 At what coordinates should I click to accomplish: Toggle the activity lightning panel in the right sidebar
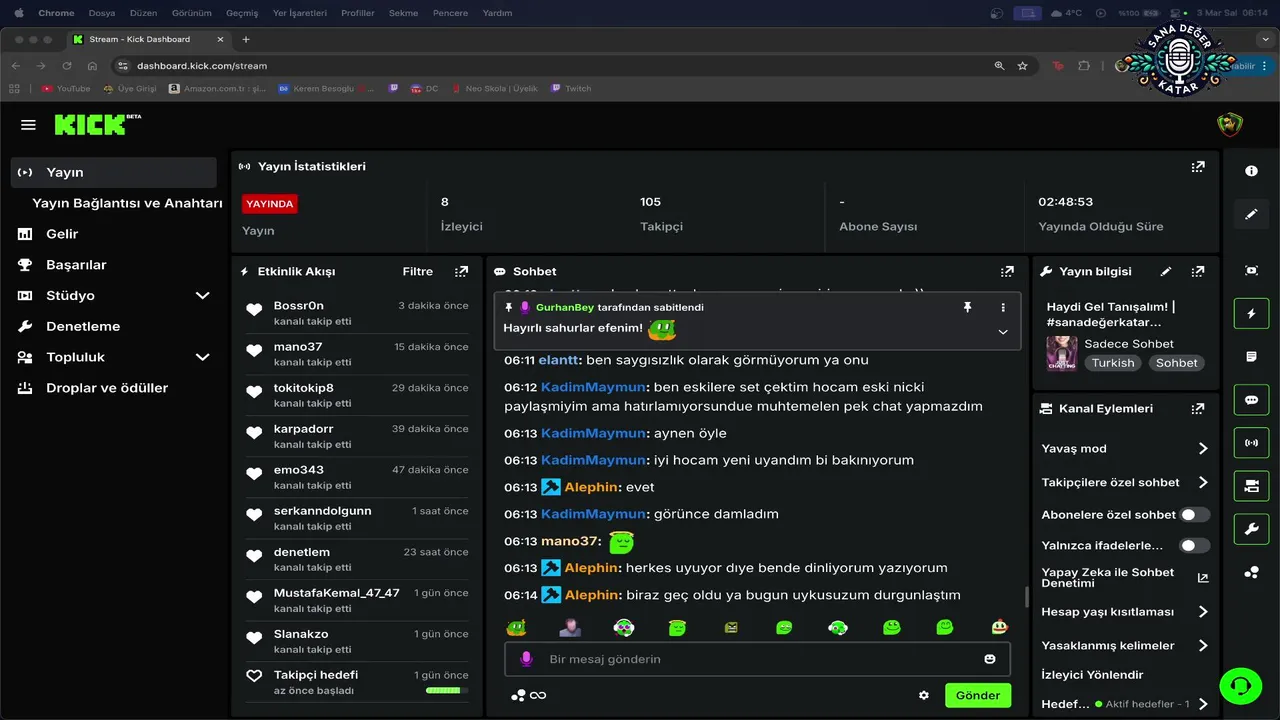pyautogui.click(x=1251, y=313)
